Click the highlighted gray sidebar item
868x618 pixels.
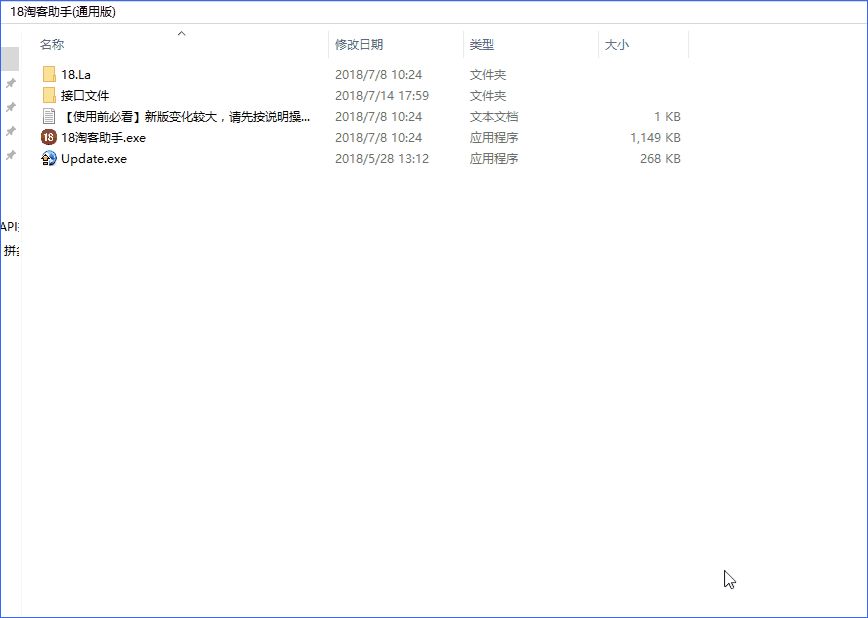tap(9, 58)
